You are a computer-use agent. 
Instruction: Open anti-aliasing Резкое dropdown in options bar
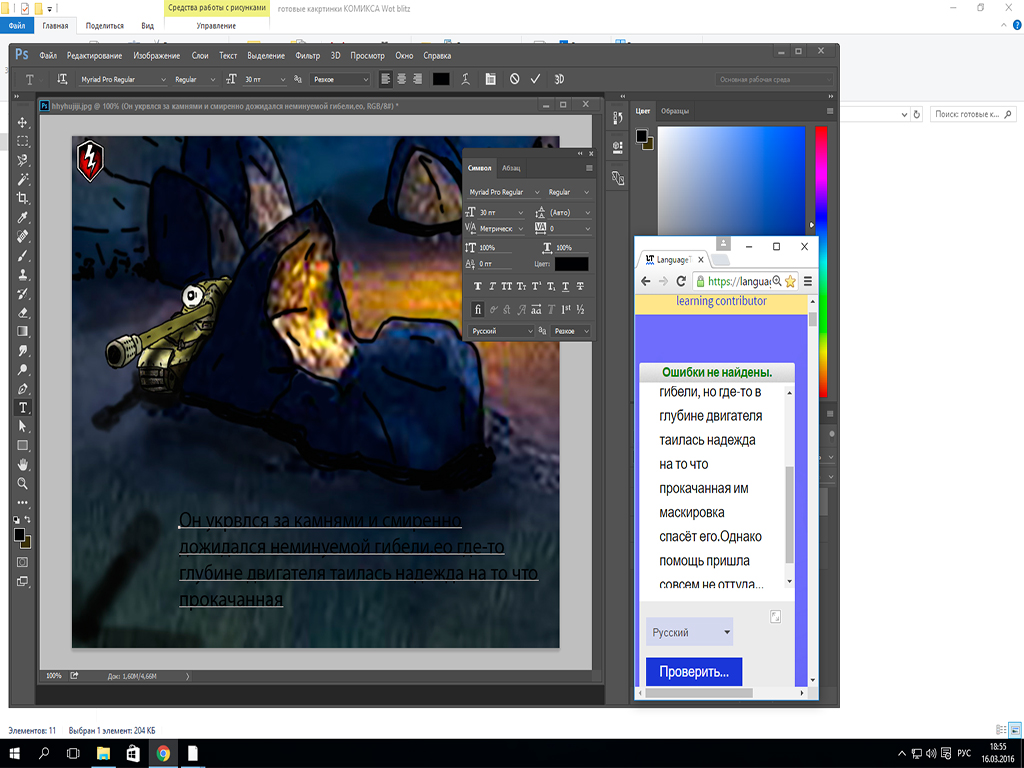click(x=340, y=79)
